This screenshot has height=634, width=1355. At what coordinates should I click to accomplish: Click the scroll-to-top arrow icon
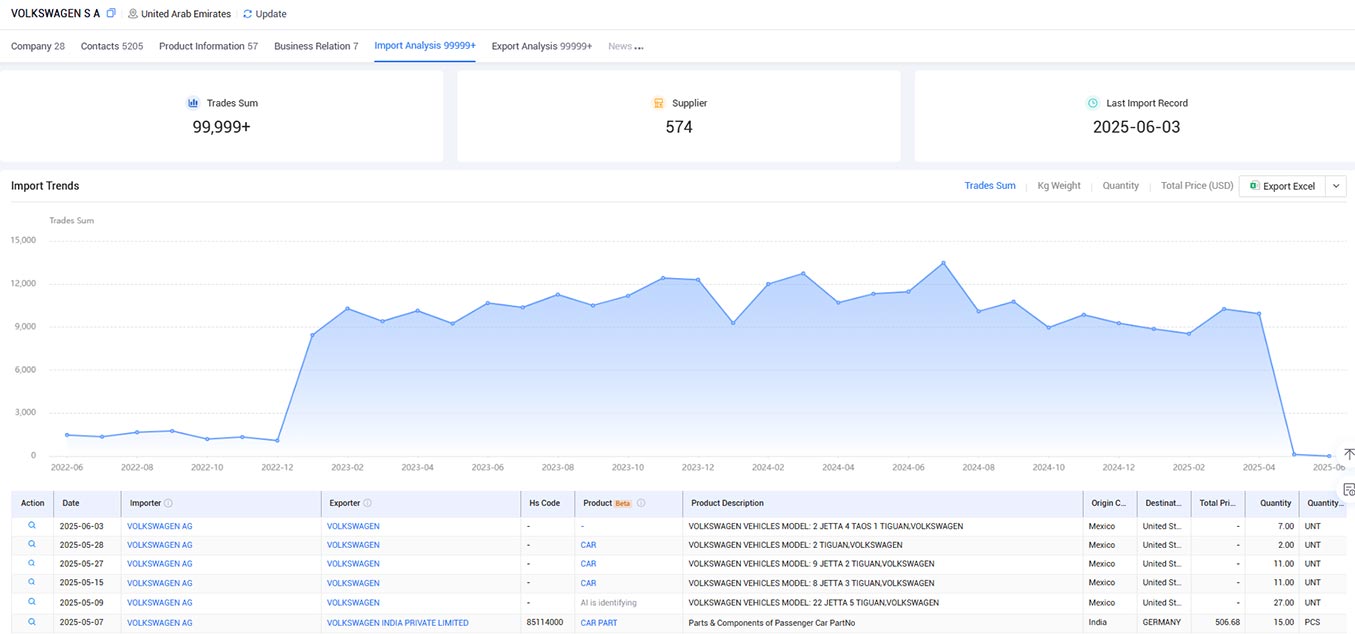(1348, 455)
